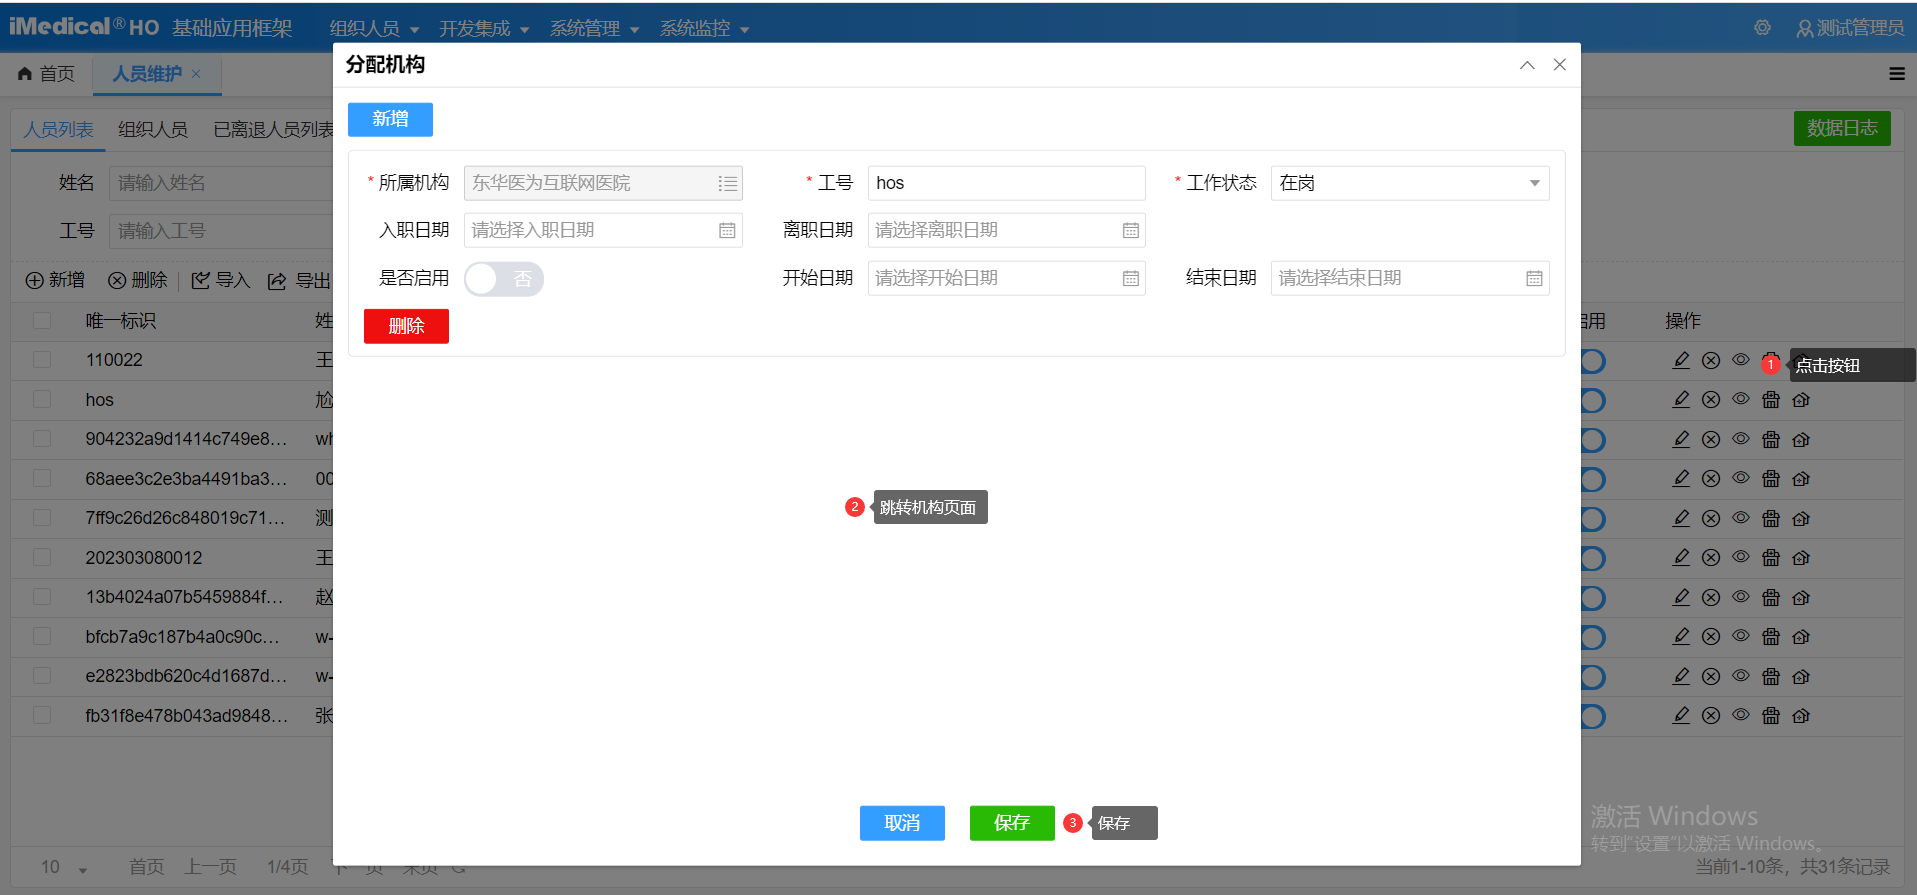Image resolution: width=1917 pixels, height=895 pixels.
Task: Click the building icon for row 202303080012
Action: pos(1771,558)
